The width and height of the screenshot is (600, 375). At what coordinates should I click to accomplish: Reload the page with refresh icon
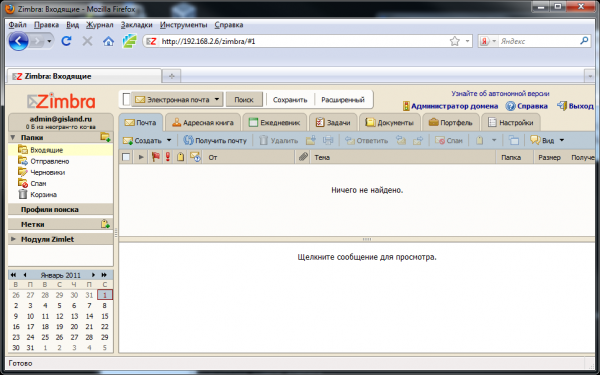coord(66,41)
